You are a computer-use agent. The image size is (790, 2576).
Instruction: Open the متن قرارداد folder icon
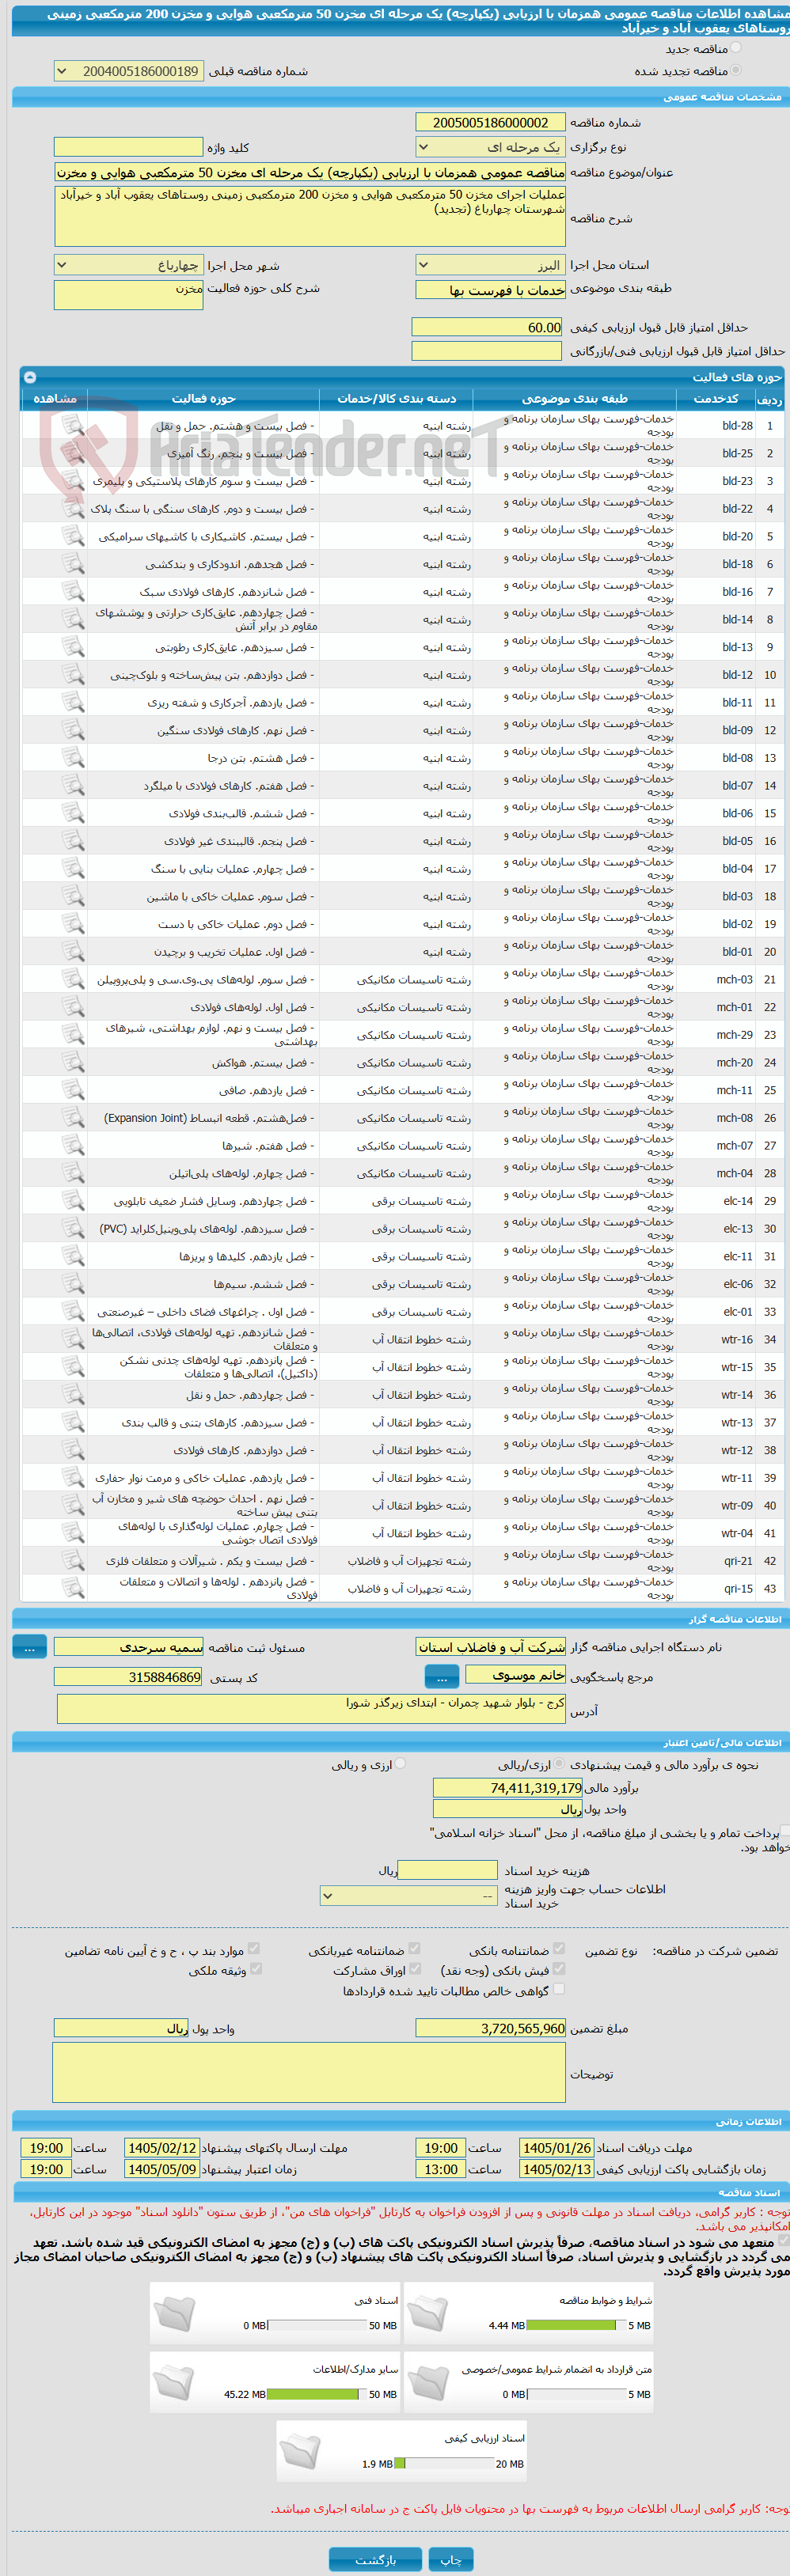pyautogui.click(x=428, y=2382)
